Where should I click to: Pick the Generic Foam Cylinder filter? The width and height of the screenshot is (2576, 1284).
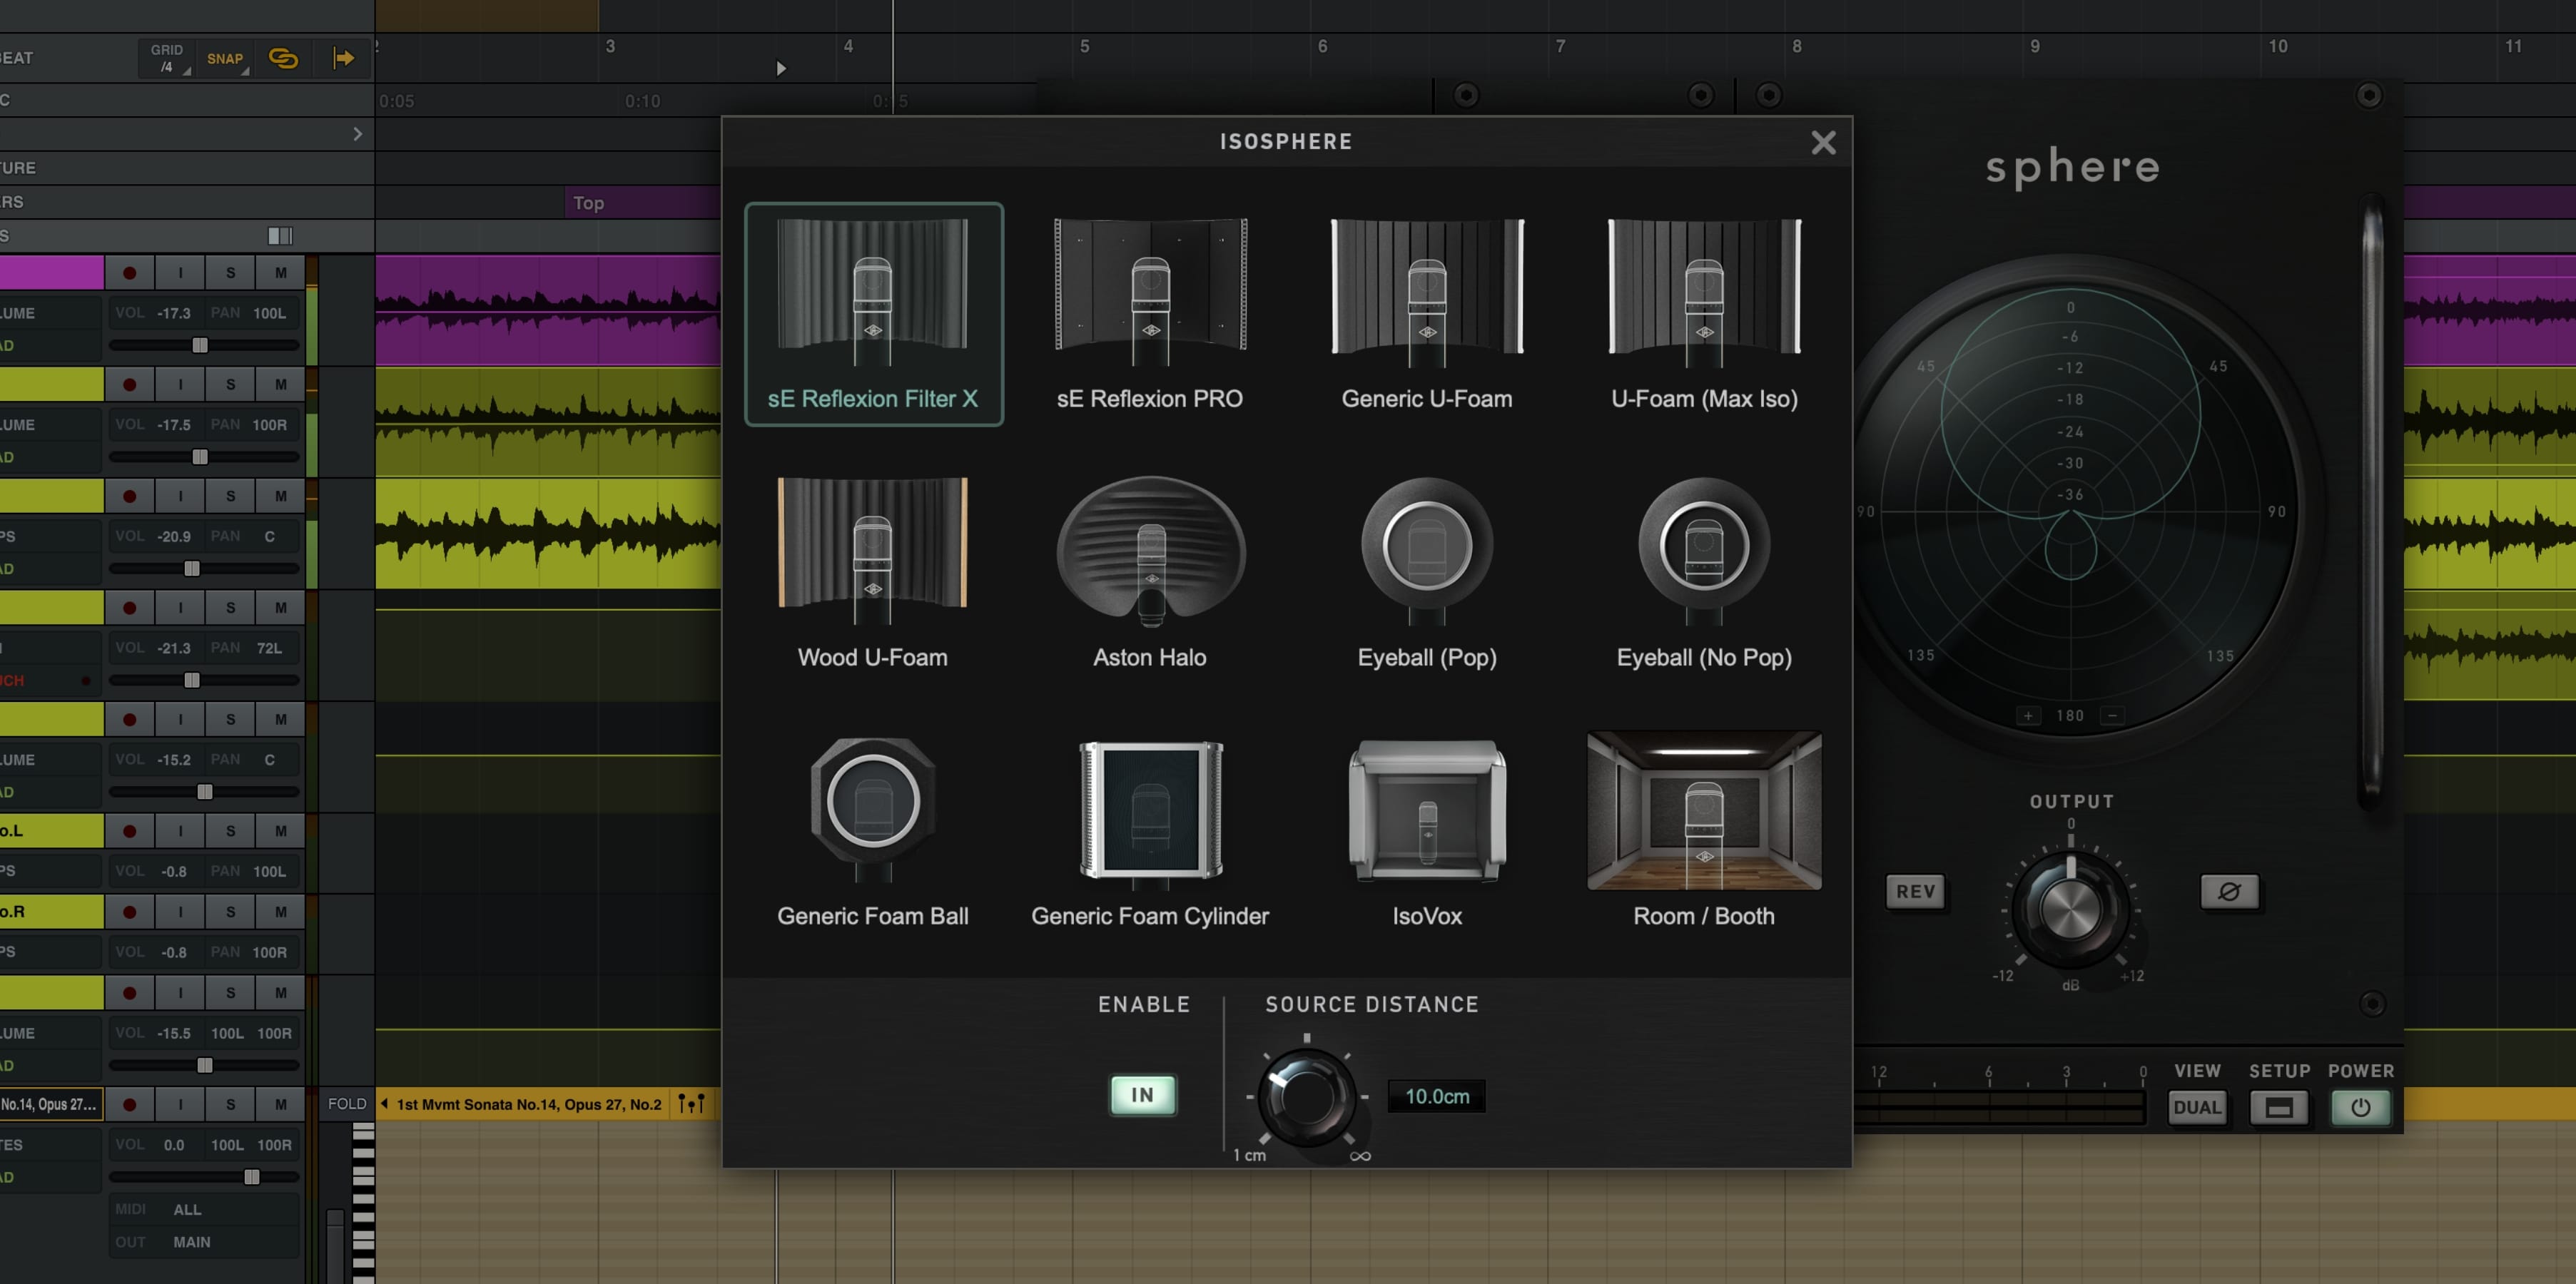coord(1150,812)
